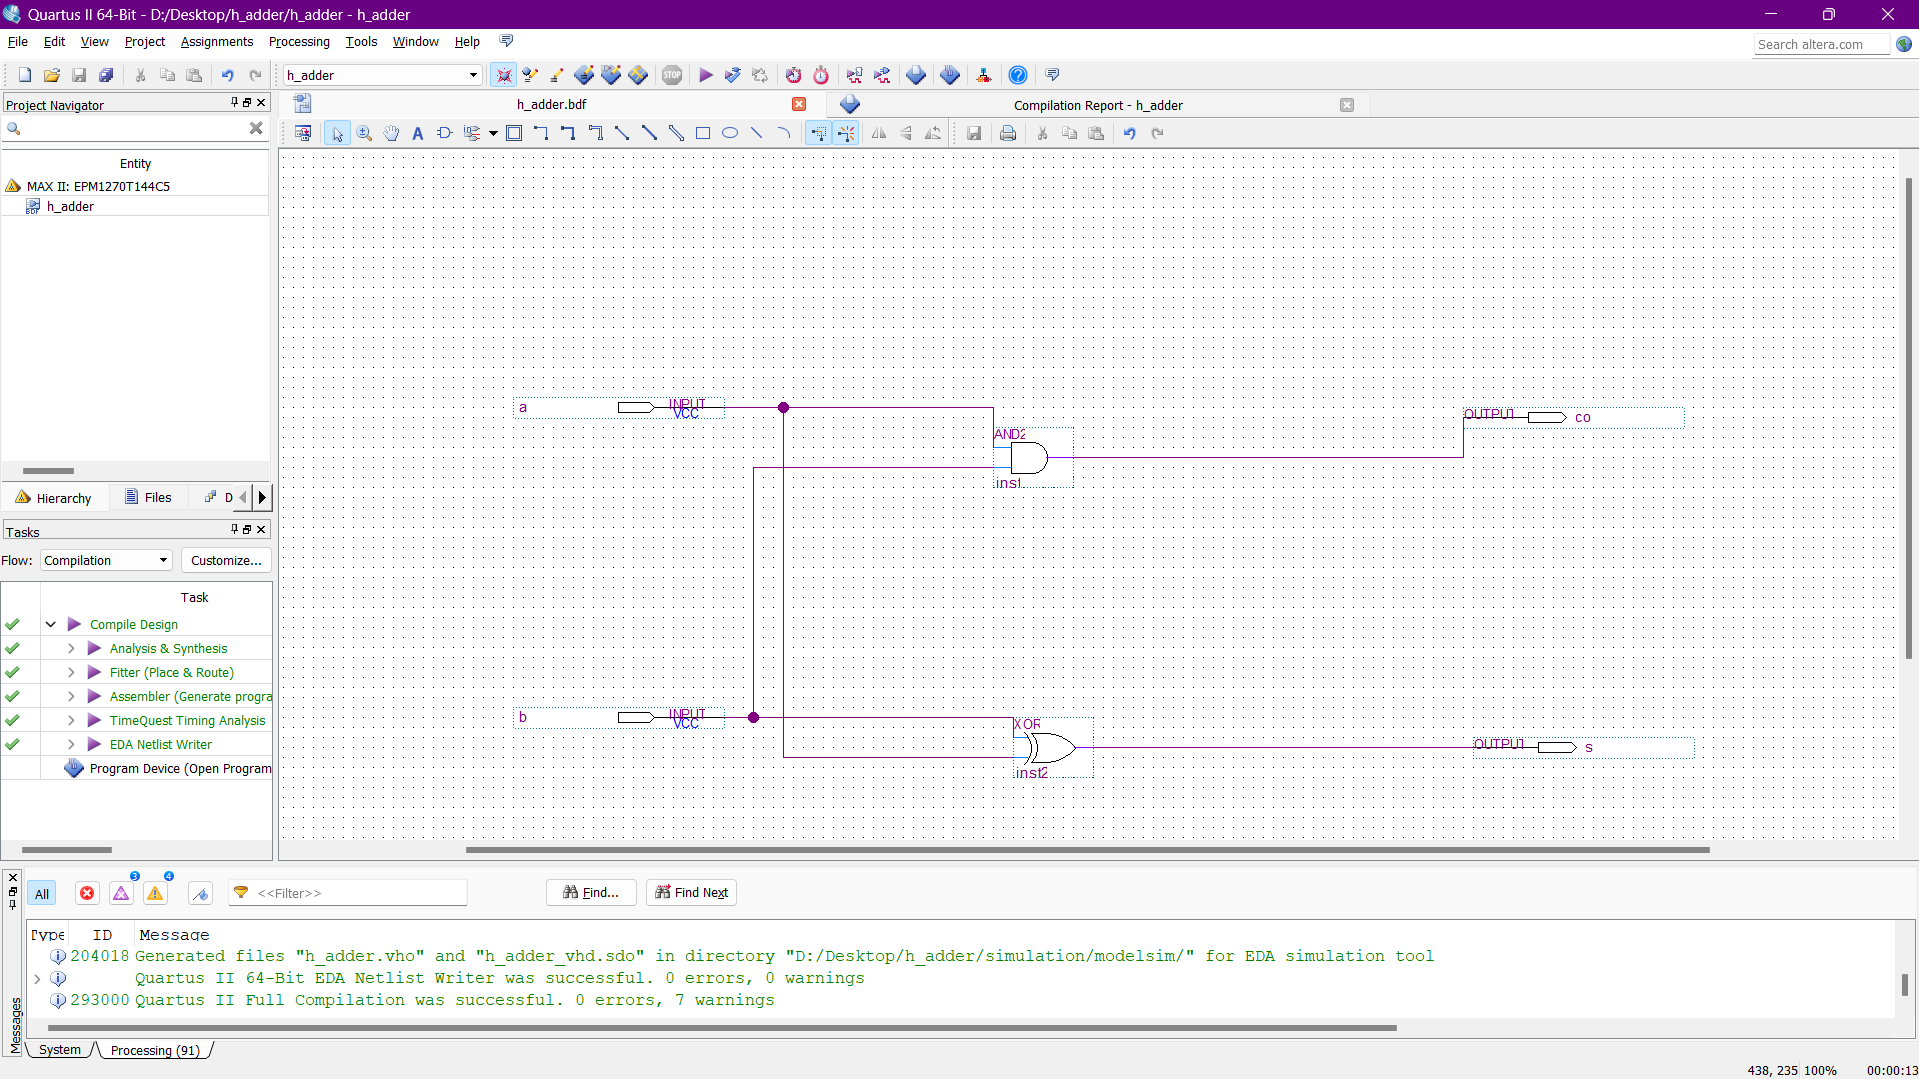The height and width of the screenshot is (1079, 1919).
Task: Switch to the System messages tab
Action: (60, 1050)
